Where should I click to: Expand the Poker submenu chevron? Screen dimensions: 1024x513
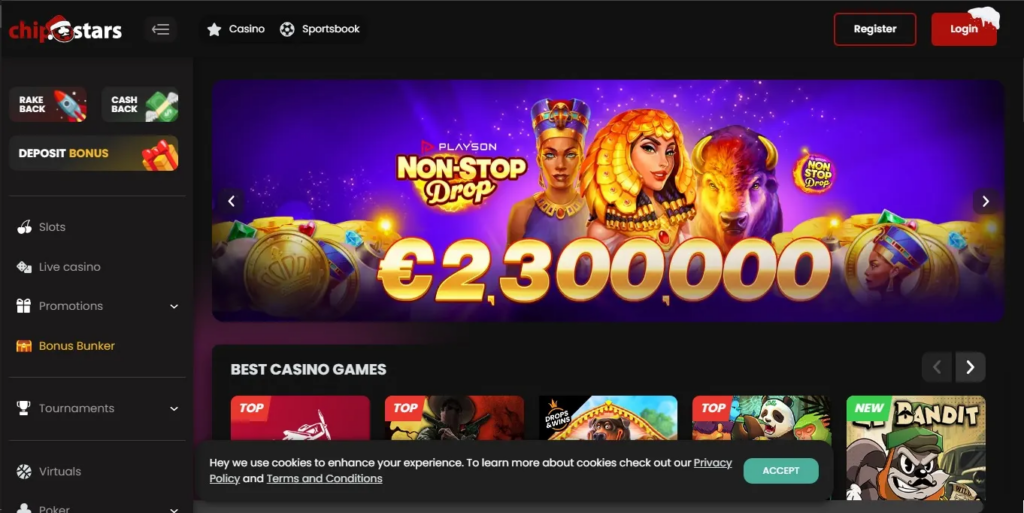(174, 510)
